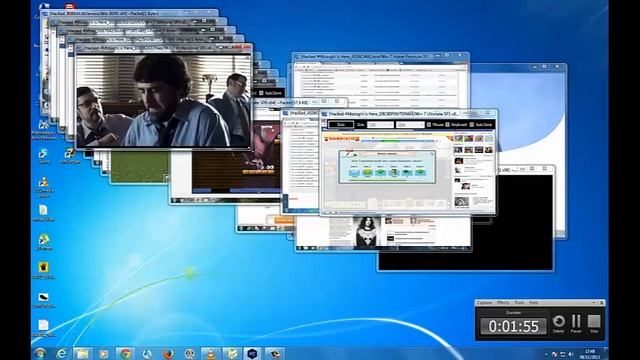Open the Tools menu in the recorder

pos(519,303)
